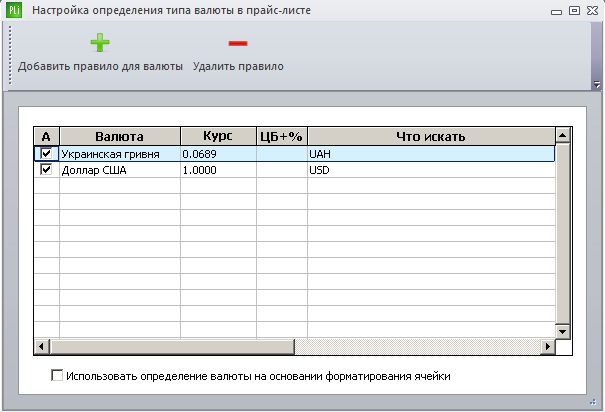Click the red minus delete-rule icon
The image size is (605, 412).
[x=238, y=43]
